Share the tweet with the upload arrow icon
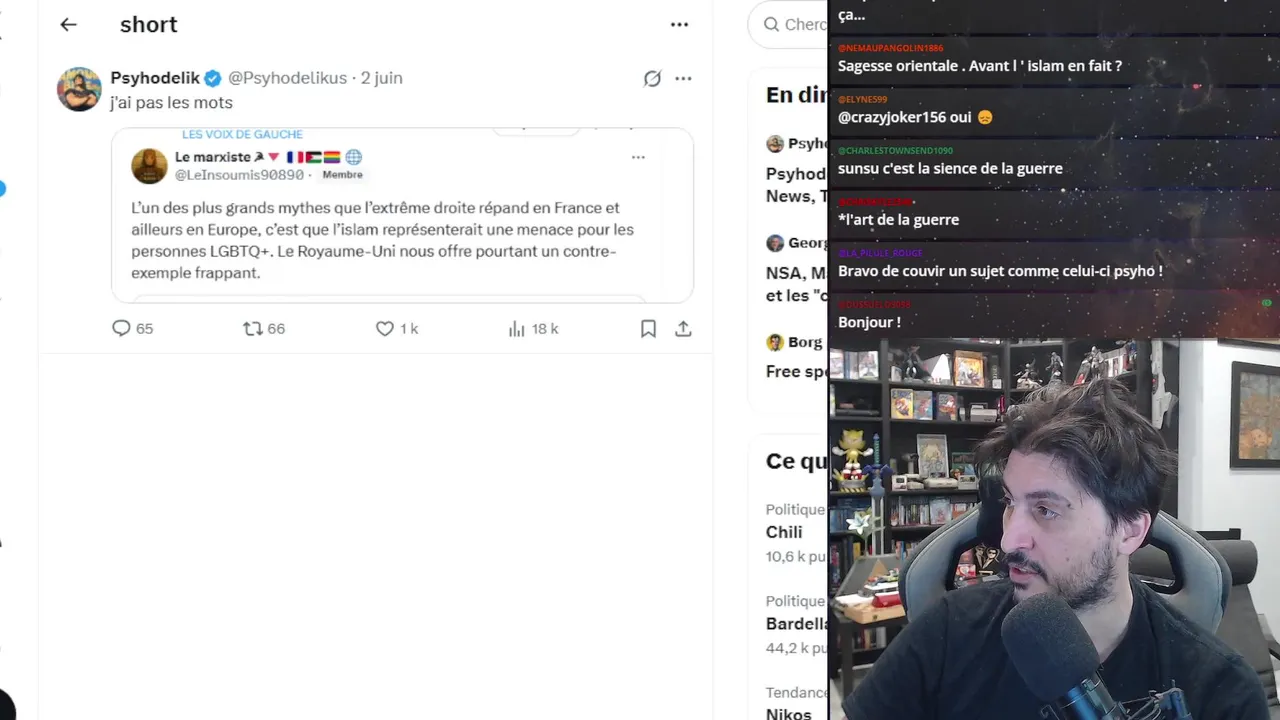1280x720 pixels. pyautogui.click(x=683, y=328)
